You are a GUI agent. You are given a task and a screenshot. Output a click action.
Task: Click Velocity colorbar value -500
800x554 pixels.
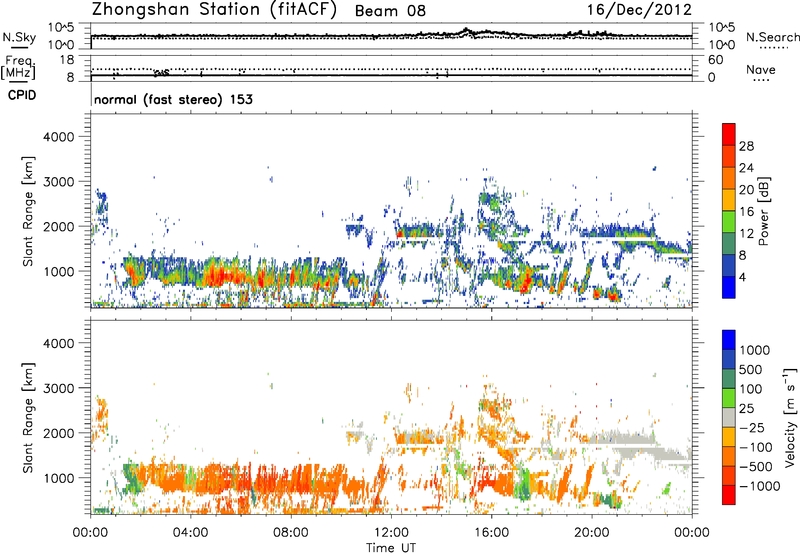pyautogui.click(x=755, y=466)
